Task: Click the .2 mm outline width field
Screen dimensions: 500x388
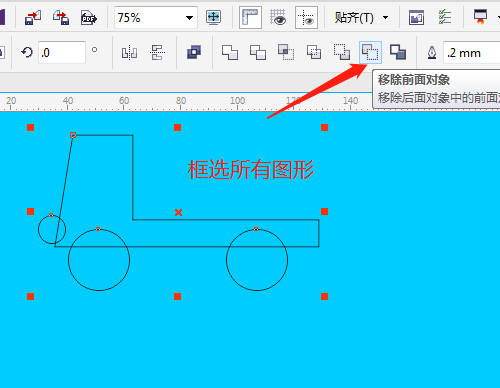Action: 472,52
